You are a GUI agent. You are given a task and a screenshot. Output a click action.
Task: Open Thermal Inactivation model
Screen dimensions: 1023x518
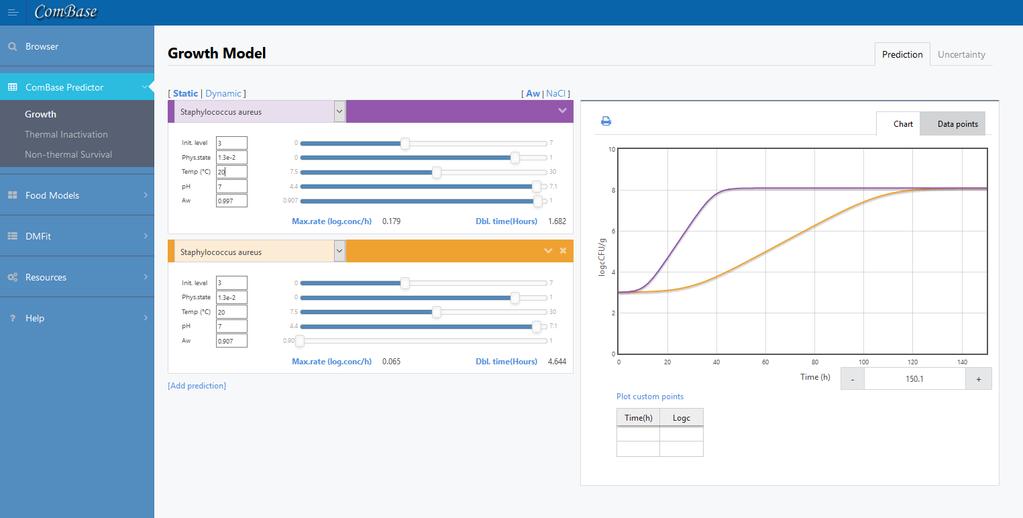[66, 134]
